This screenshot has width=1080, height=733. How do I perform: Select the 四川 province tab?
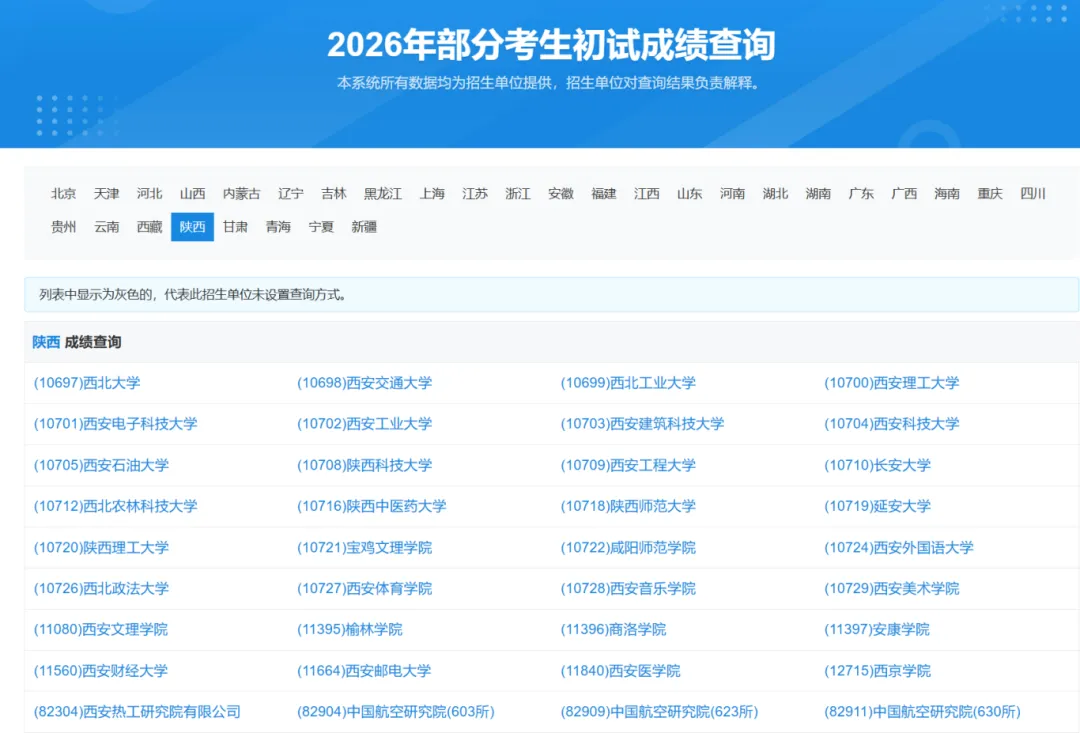(1032, 194)
